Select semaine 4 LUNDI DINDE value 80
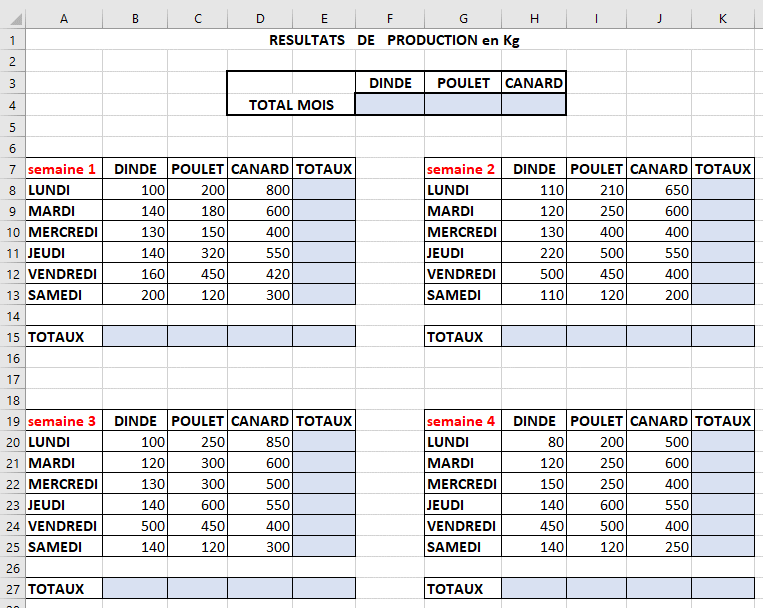 pyautogui.click(x=533, y=442)
